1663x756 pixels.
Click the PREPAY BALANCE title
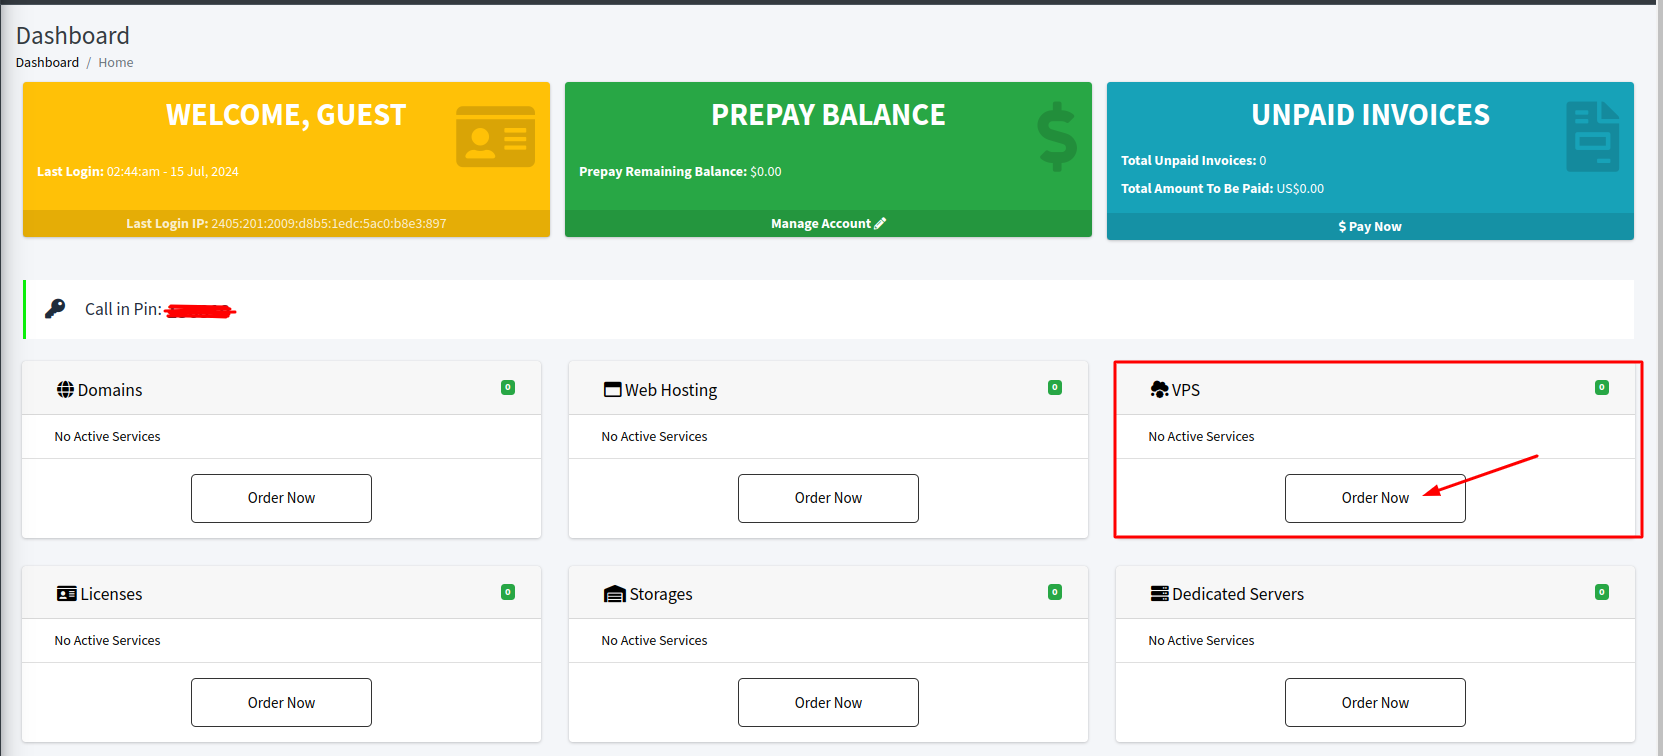tap(828, 115)
